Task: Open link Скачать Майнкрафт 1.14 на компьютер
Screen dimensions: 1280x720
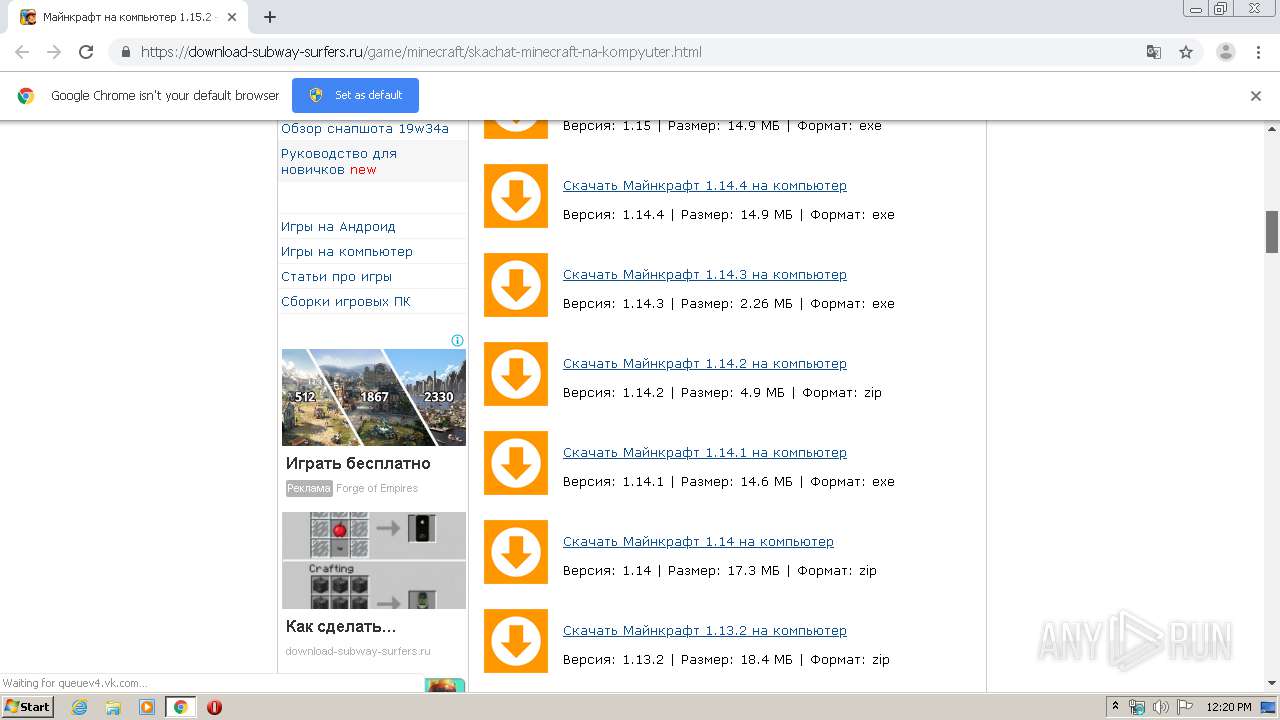Action: pos(698,542)
